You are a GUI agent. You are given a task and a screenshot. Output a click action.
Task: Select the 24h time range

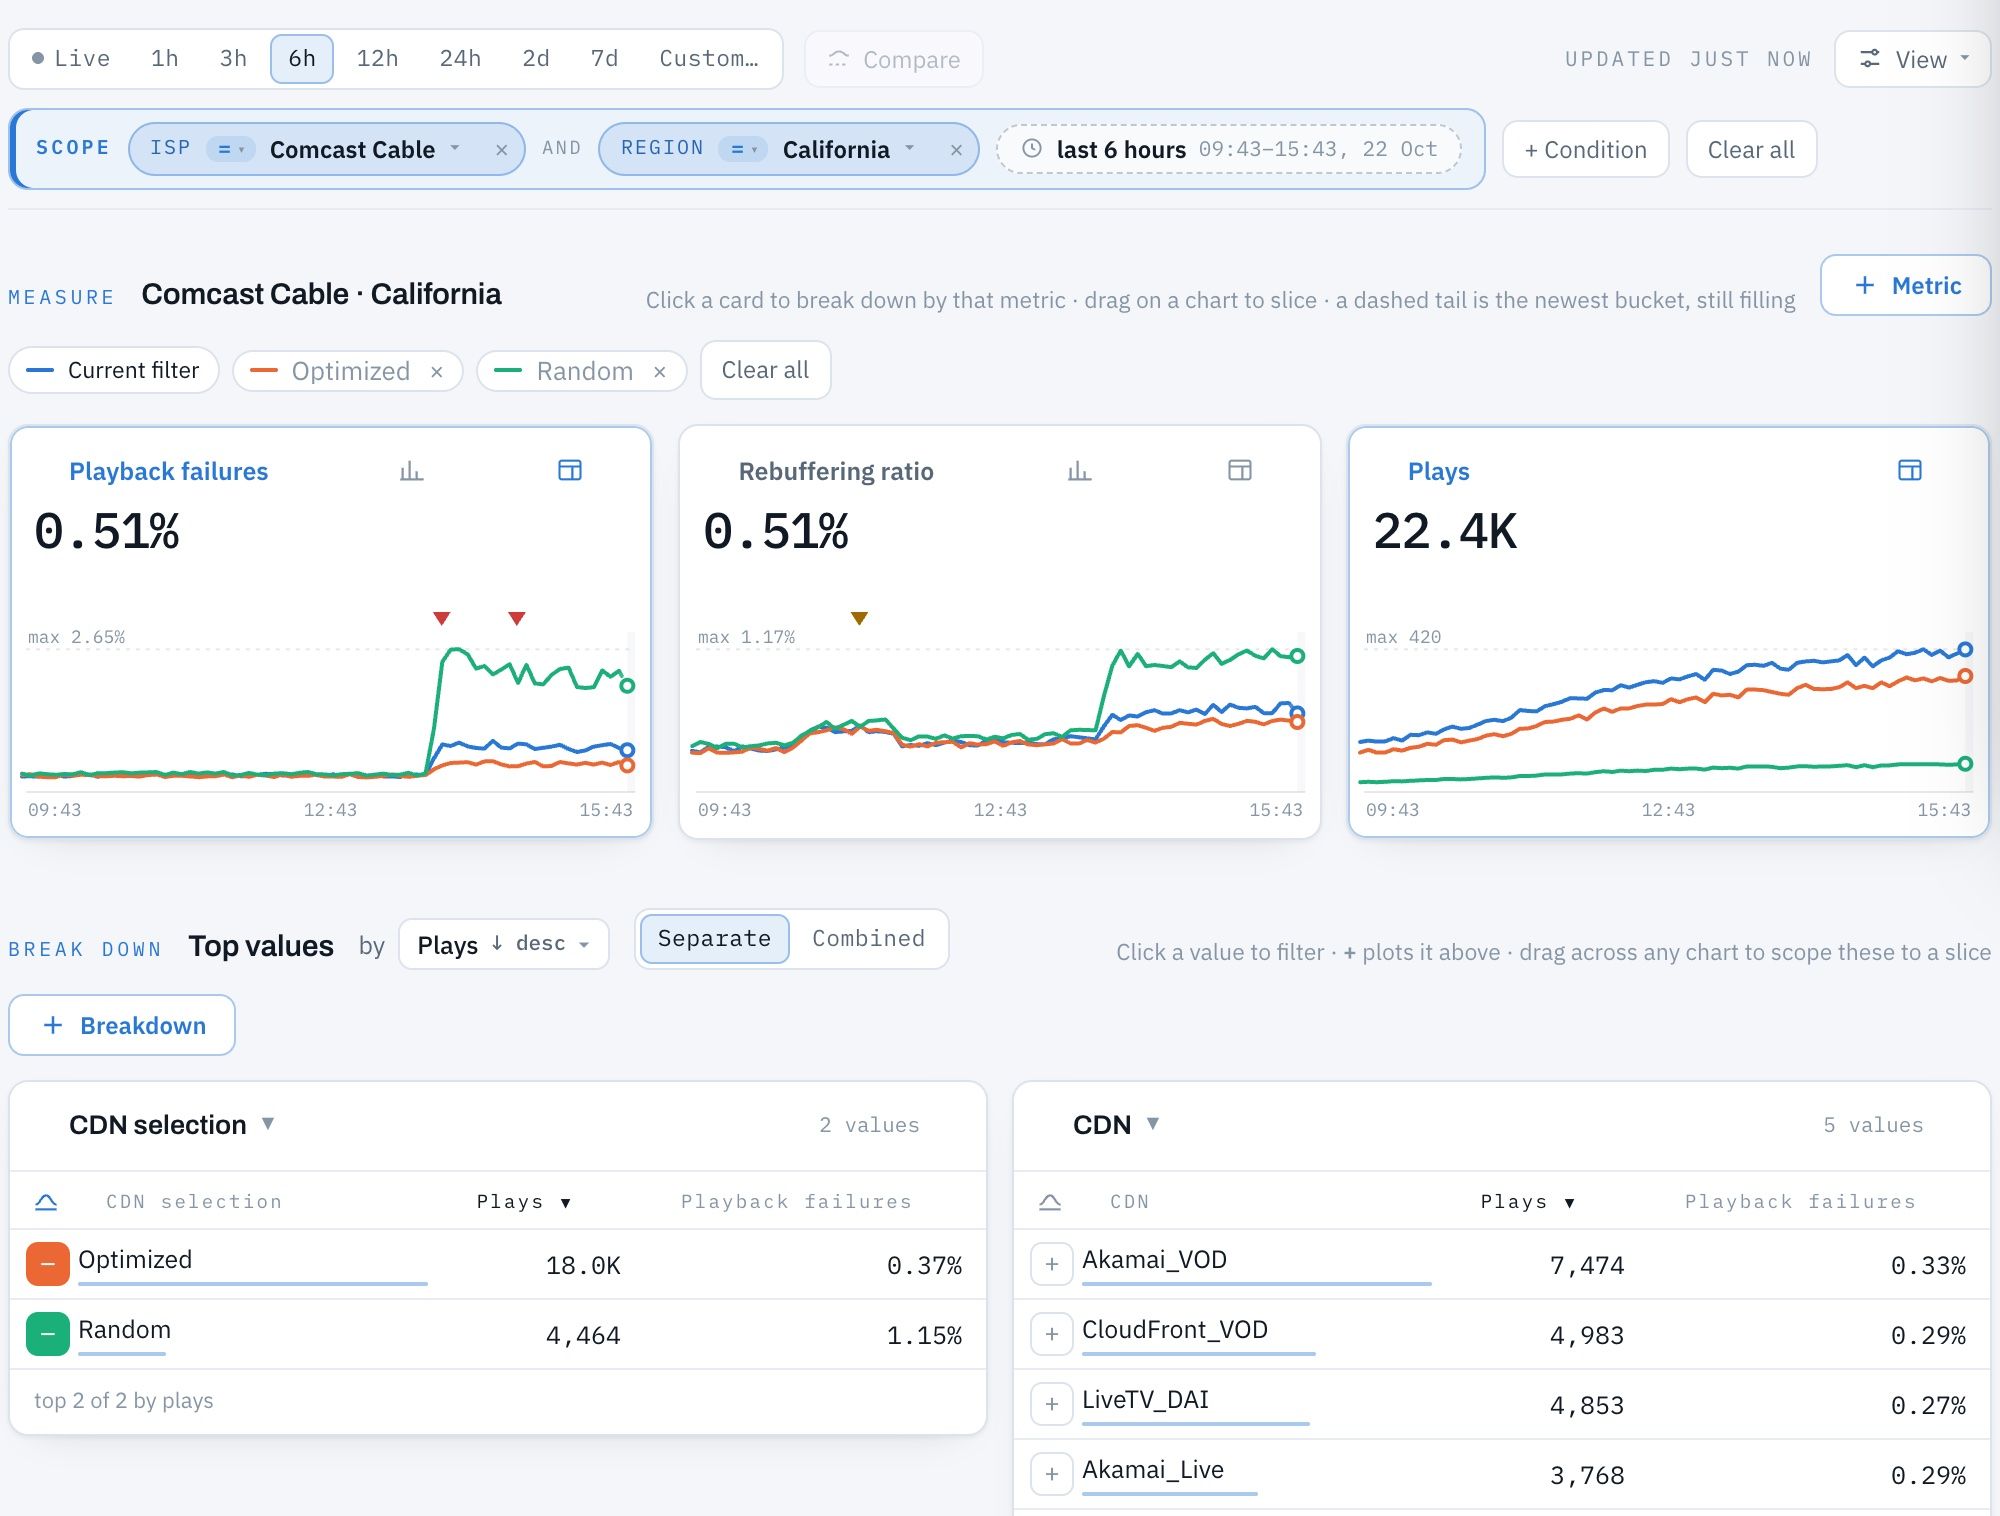point(460,59)
